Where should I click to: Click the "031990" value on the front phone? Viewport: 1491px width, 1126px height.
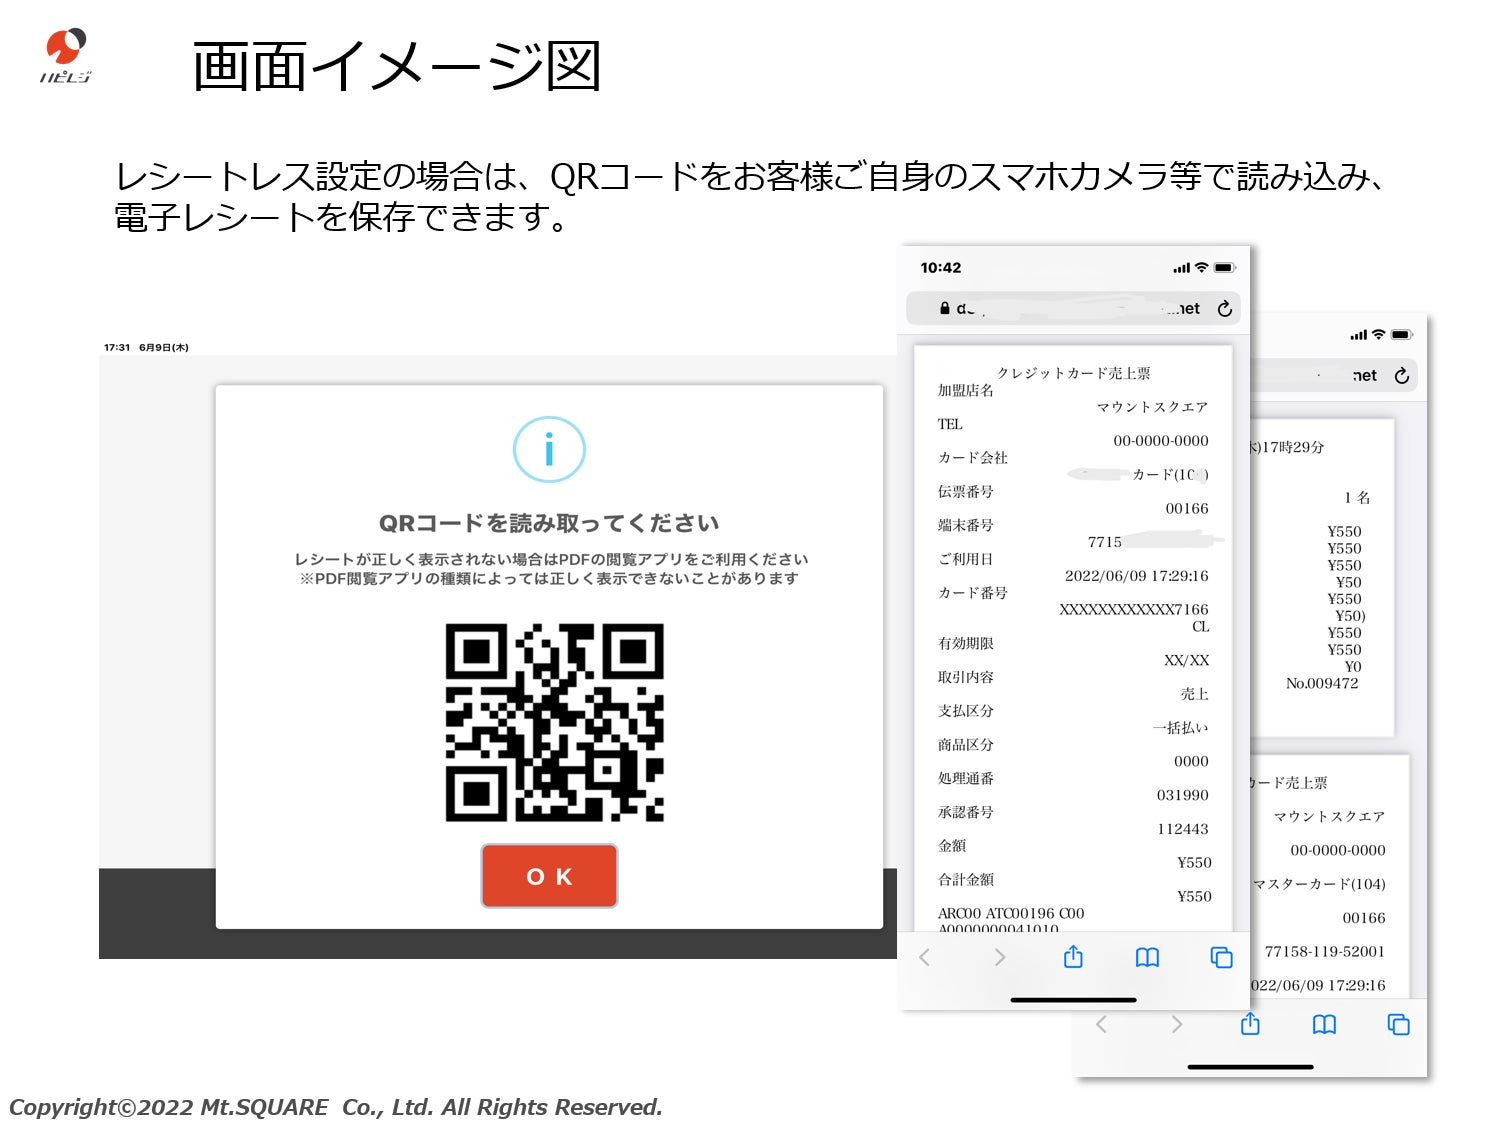click(1183, 795)
